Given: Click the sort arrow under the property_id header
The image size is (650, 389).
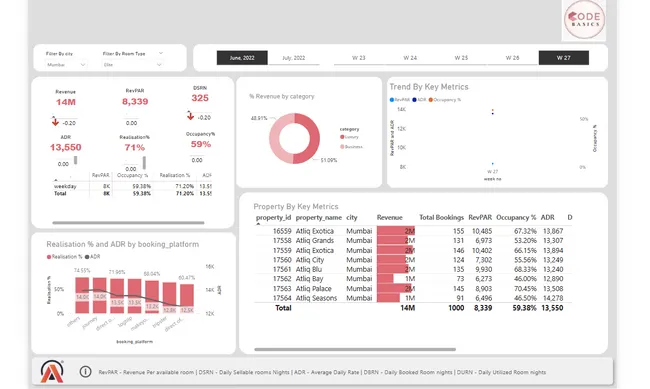Looking at the screenshot, I should pyautogui.click(x=258, y=224).
